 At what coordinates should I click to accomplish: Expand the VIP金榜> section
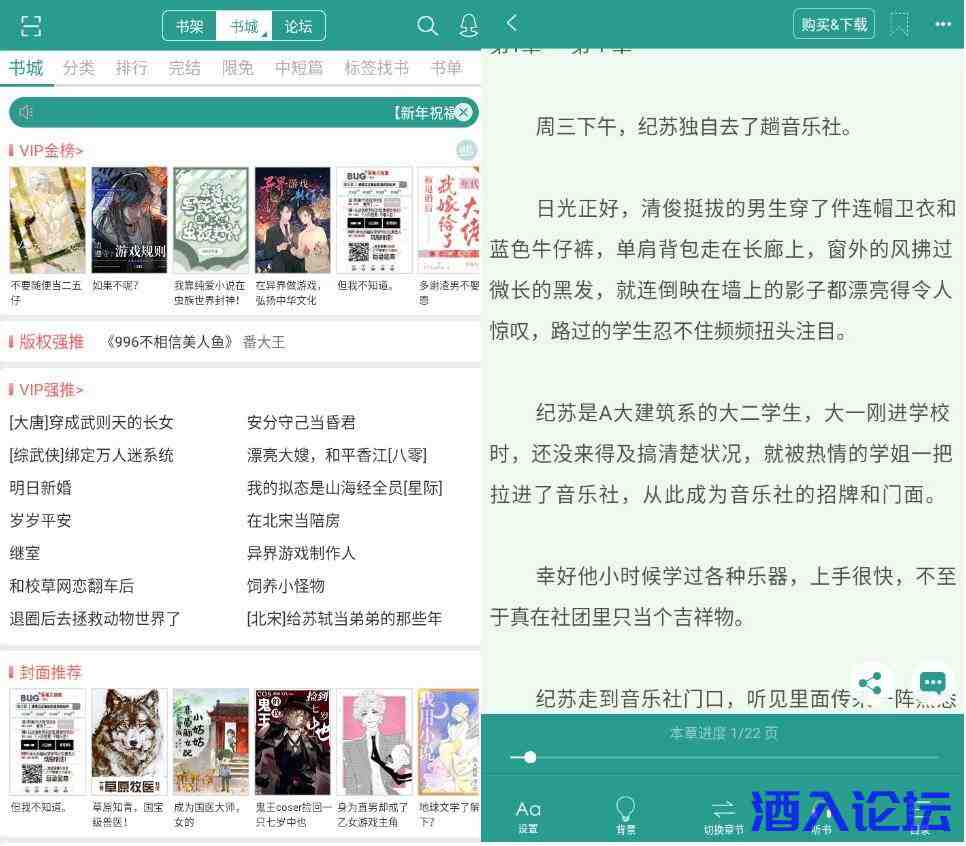(x=51, y=151)
